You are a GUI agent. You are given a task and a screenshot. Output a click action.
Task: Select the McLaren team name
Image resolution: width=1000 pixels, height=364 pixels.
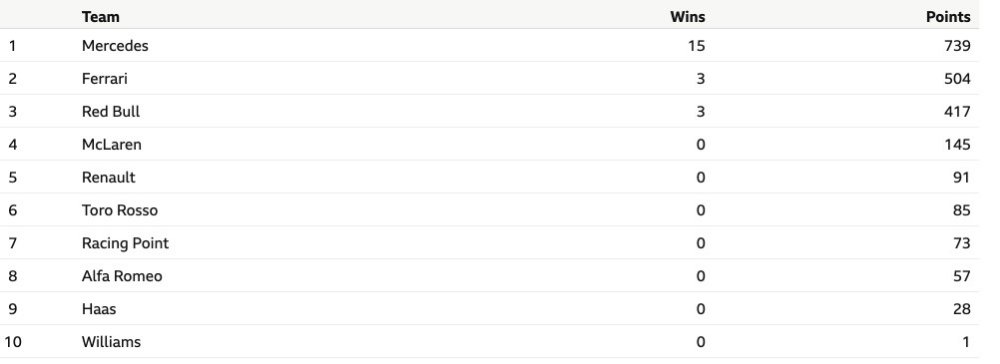pyautogui.click(x=112, y=145)
